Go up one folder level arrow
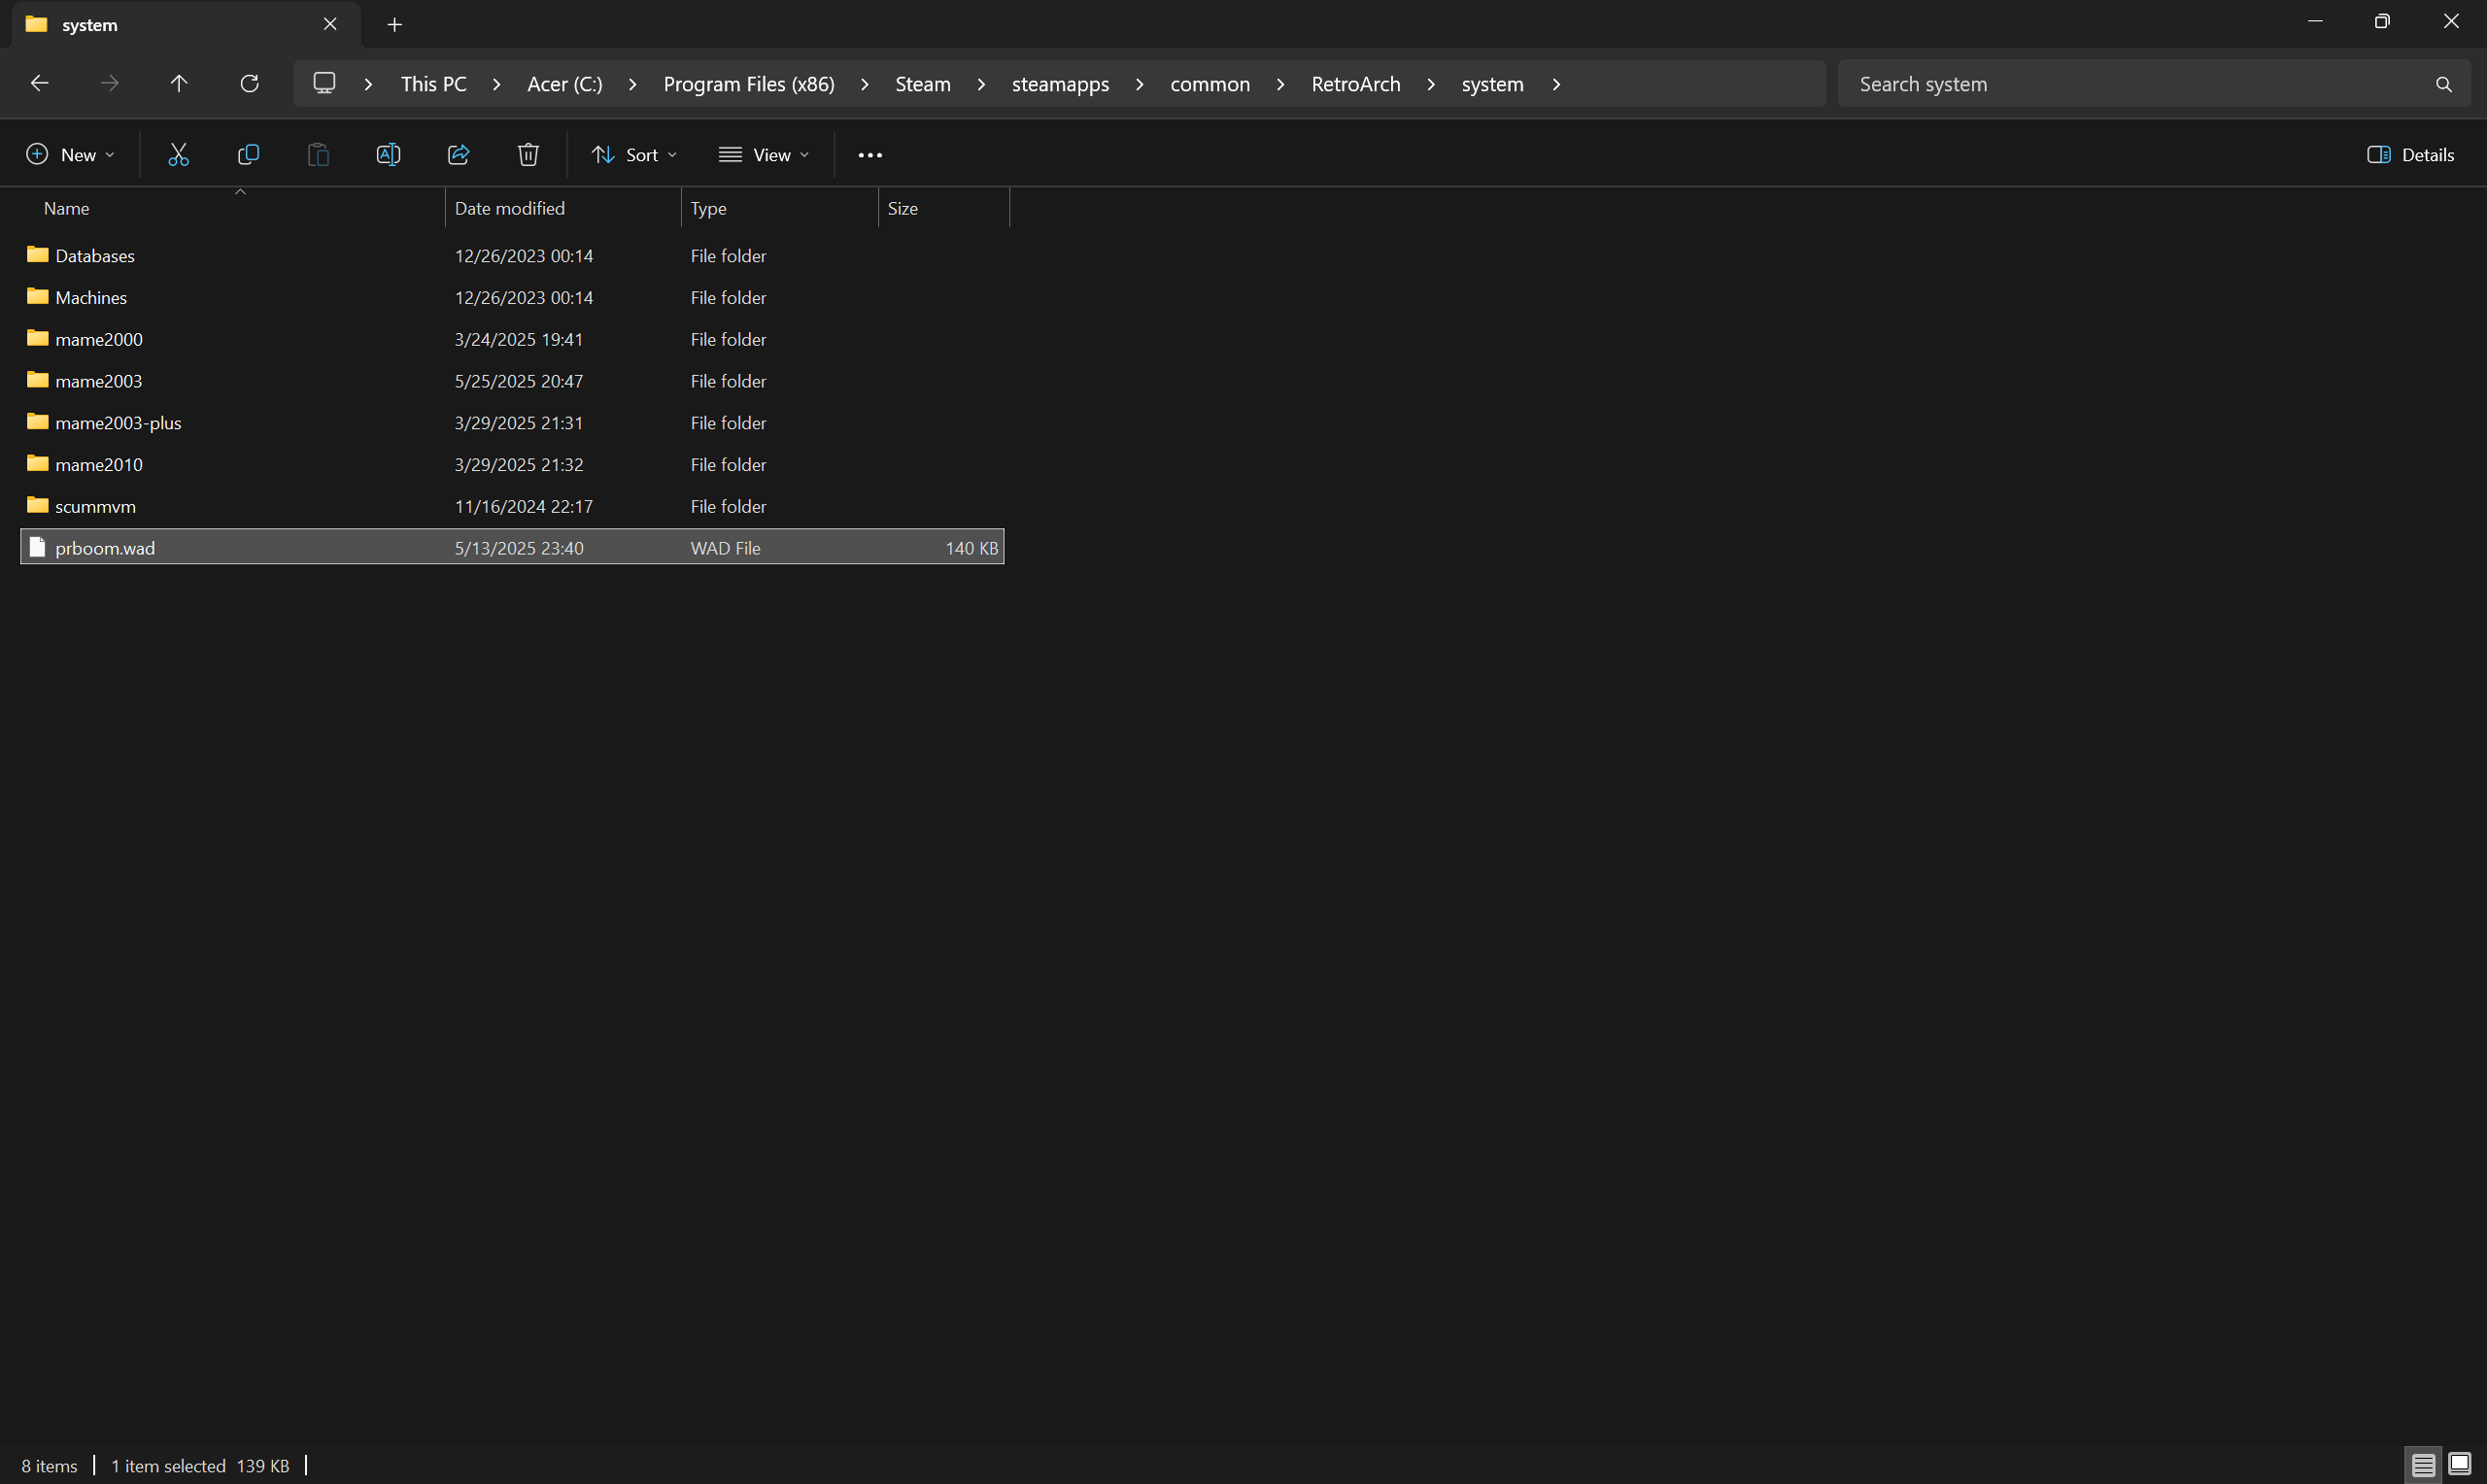The image size is (2487, 1484). [179, 84]
